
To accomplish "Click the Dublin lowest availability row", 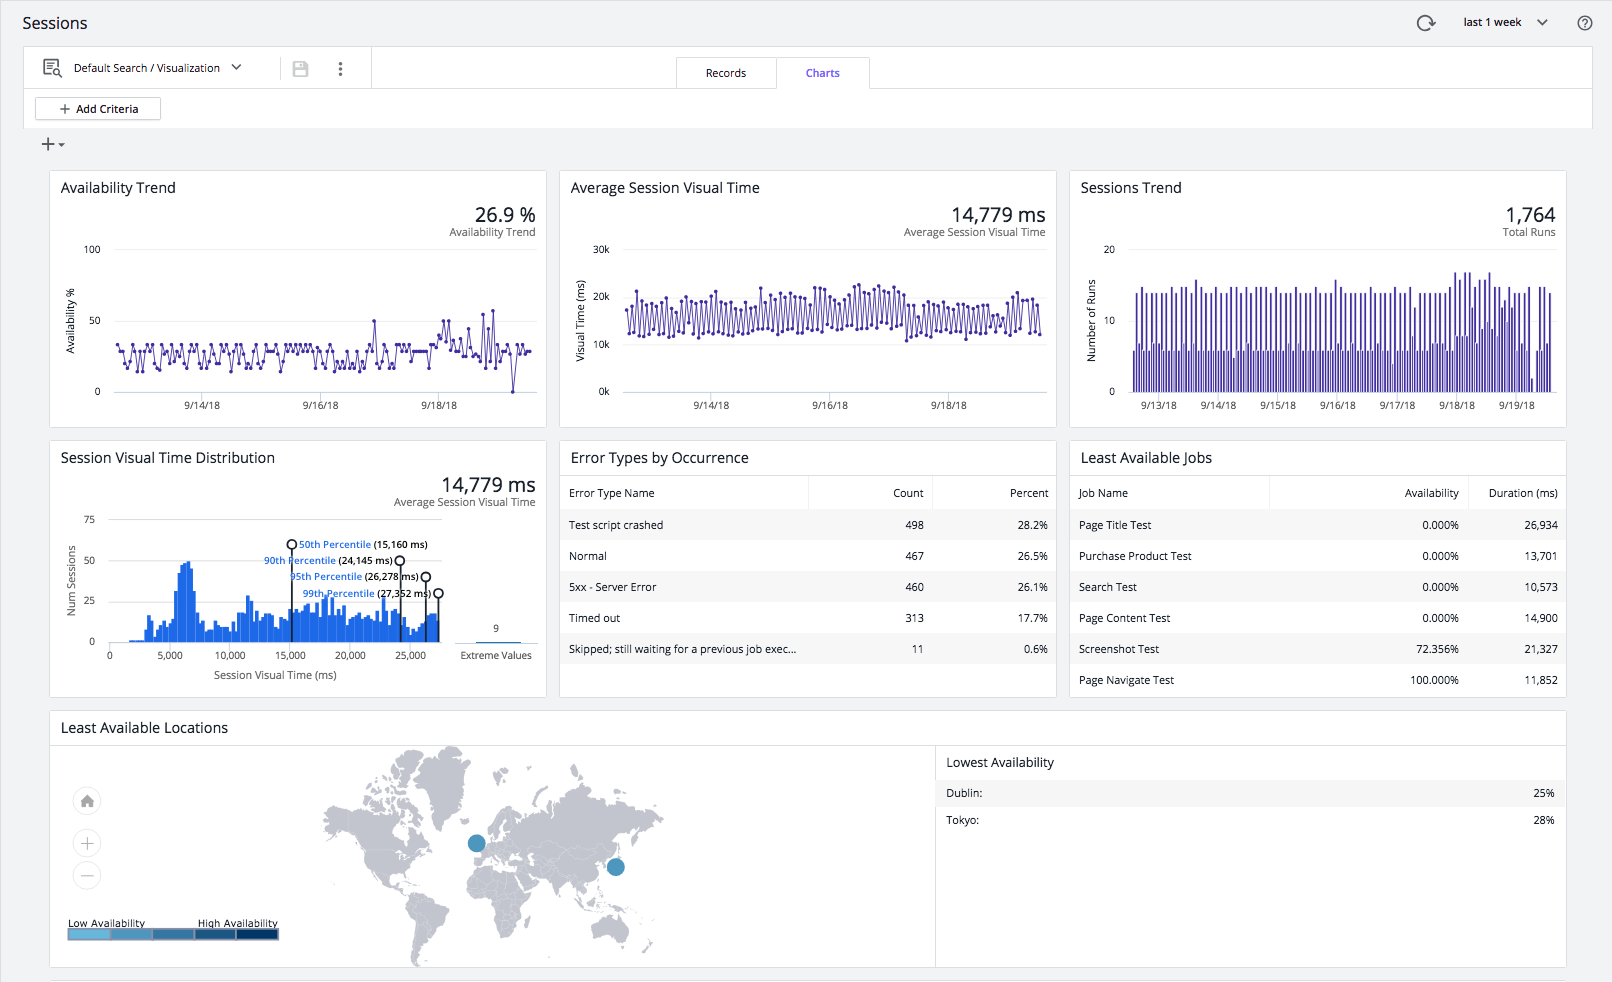I will 1250,793.
